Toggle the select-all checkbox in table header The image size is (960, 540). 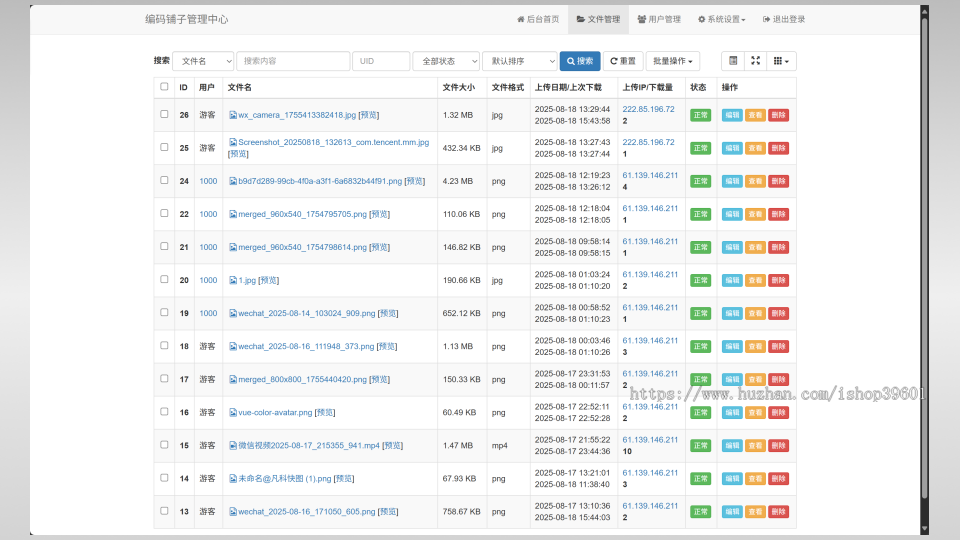[x=164, y=86]
